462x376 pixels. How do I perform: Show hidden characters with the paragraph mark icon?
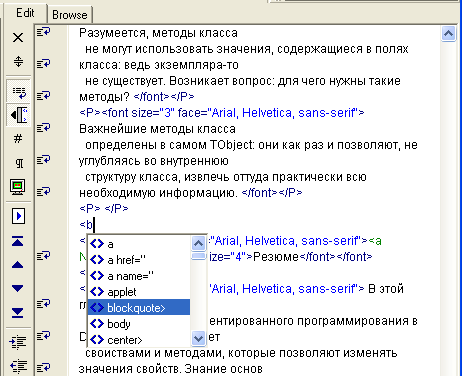19,163
